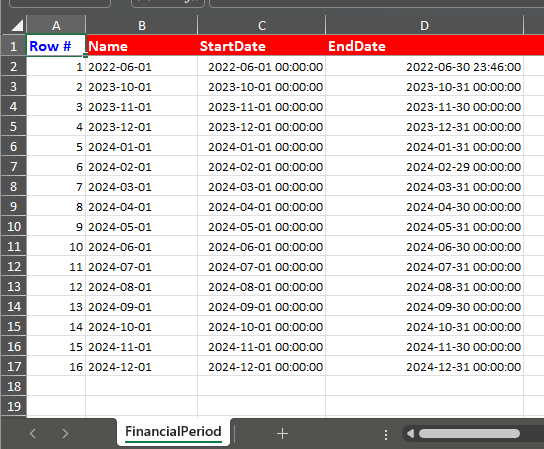This screenshot has width=544, height=449.
Task: Select column D header
Action: pyautogui.click(x=424, y=25)
